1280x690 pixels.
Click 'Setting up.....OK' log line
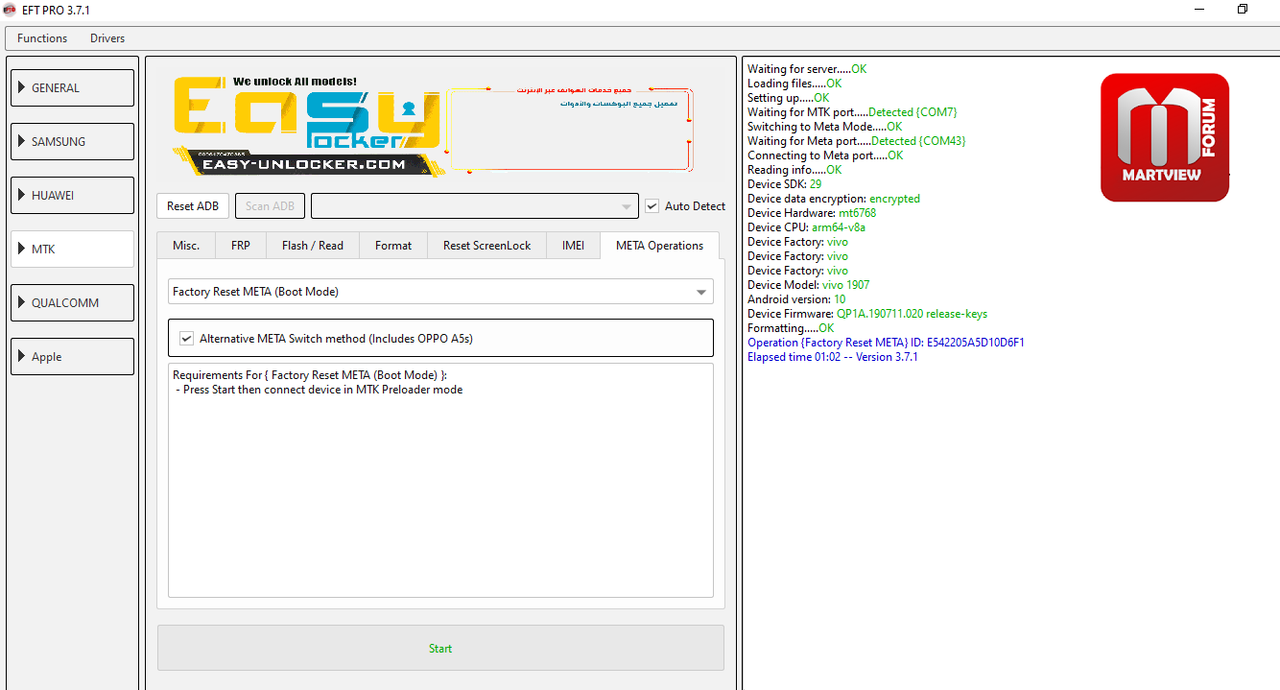click(x=788, y=98)
